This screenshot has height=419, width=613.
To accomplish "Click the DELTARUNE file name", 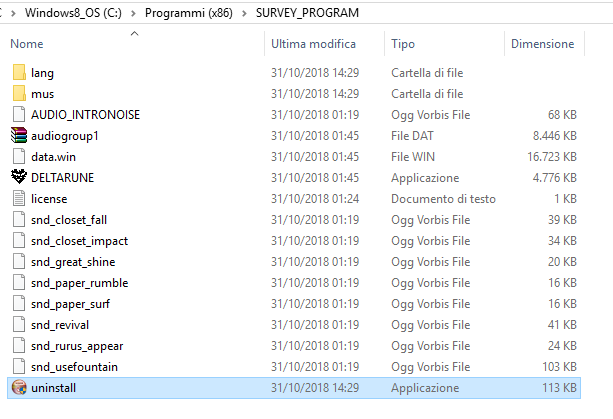I will [63, 177].
